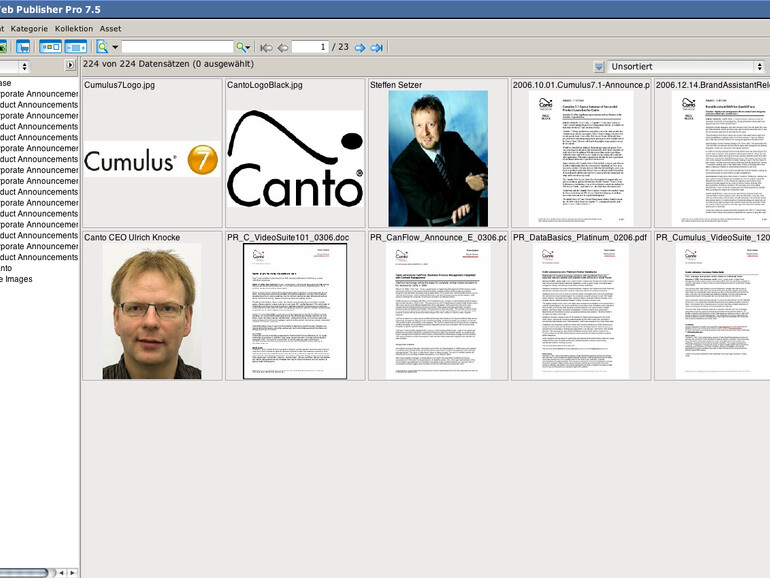Select the PR_CanFlow_Announce_E_0306 thumbnail

(438, 311)
